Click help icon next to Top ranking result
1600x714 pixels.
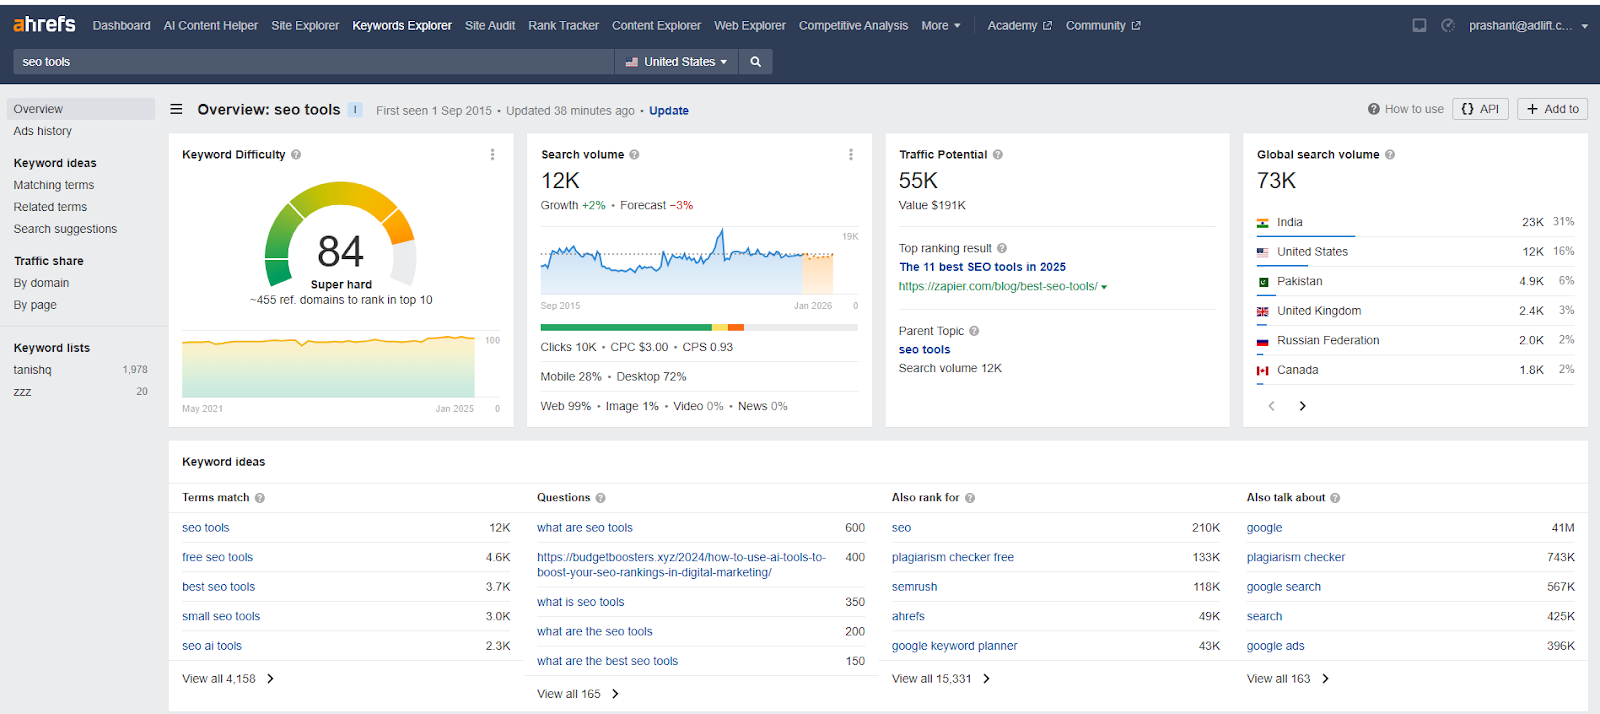pyautogui.click(x=1002, y=249)
